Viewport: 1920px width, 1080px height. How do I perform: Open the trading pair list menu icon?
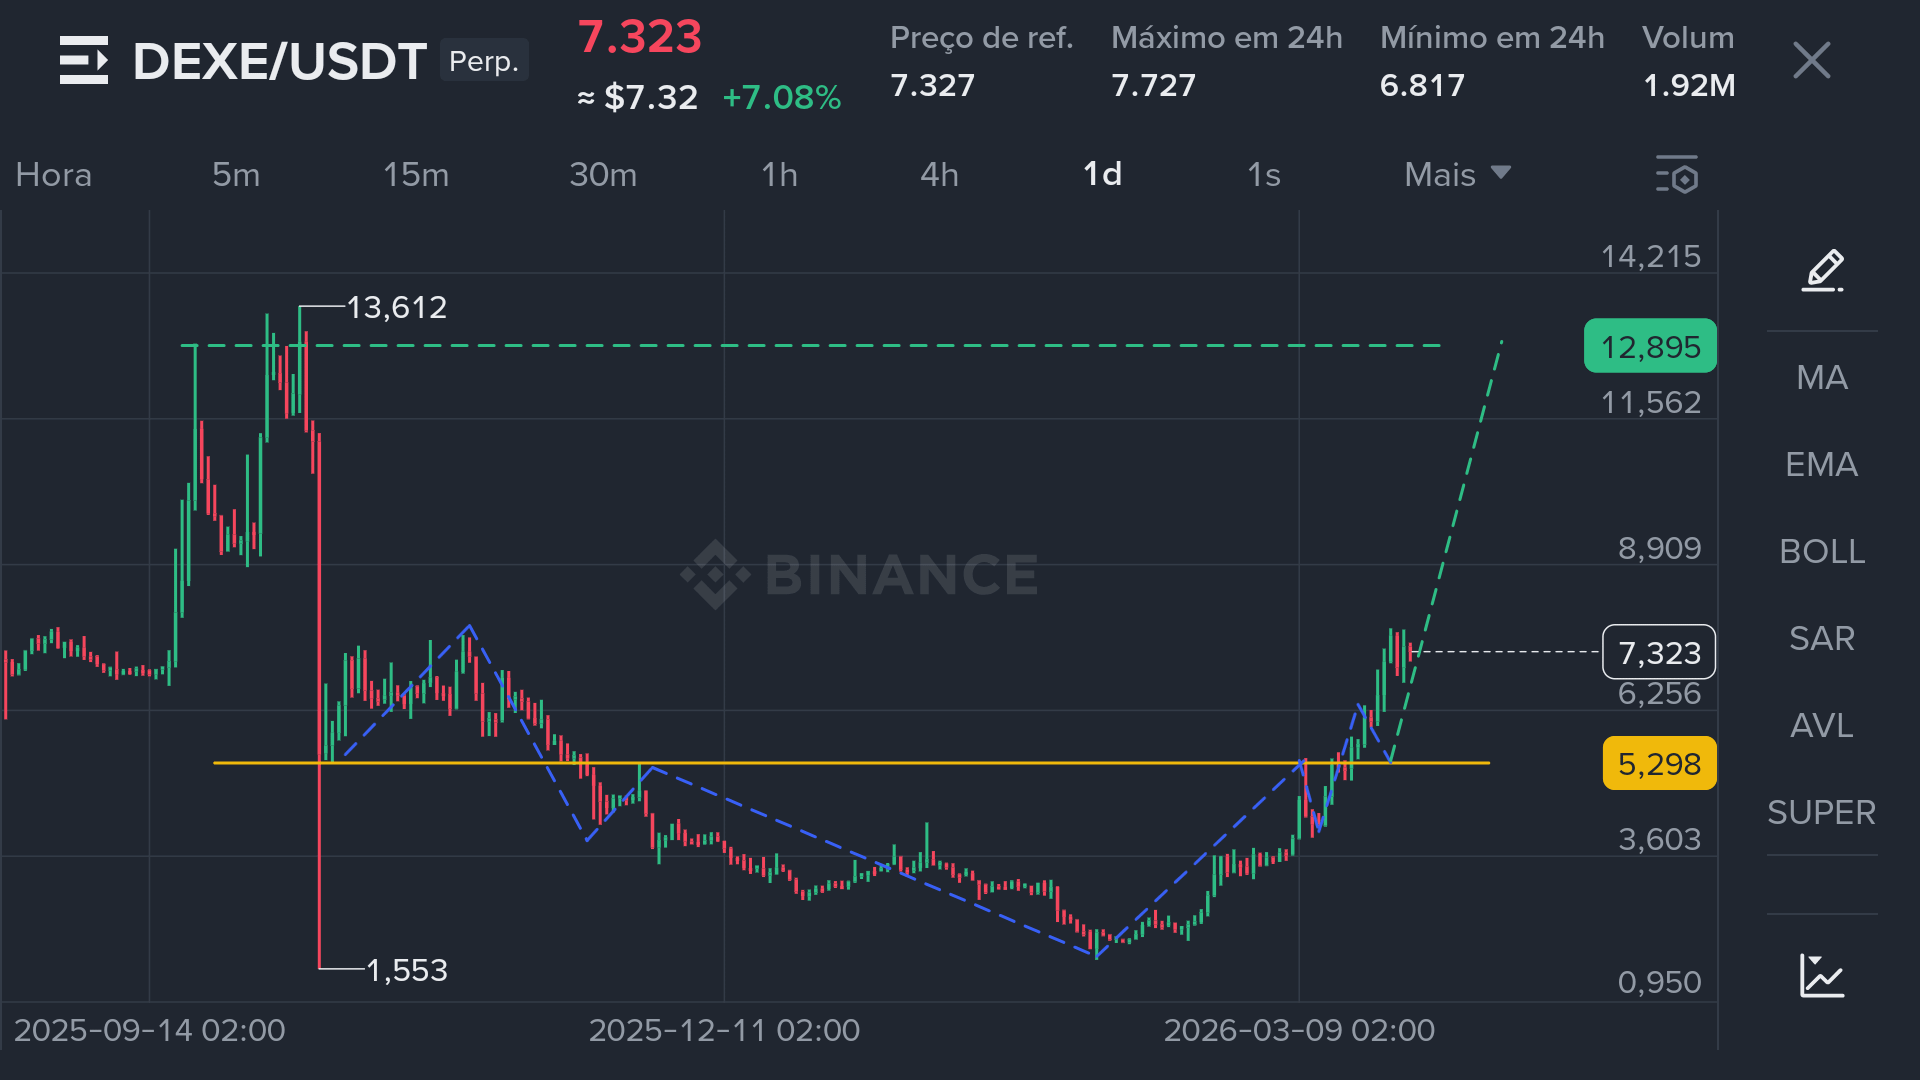pyautogui.click(x=84, y=61)
